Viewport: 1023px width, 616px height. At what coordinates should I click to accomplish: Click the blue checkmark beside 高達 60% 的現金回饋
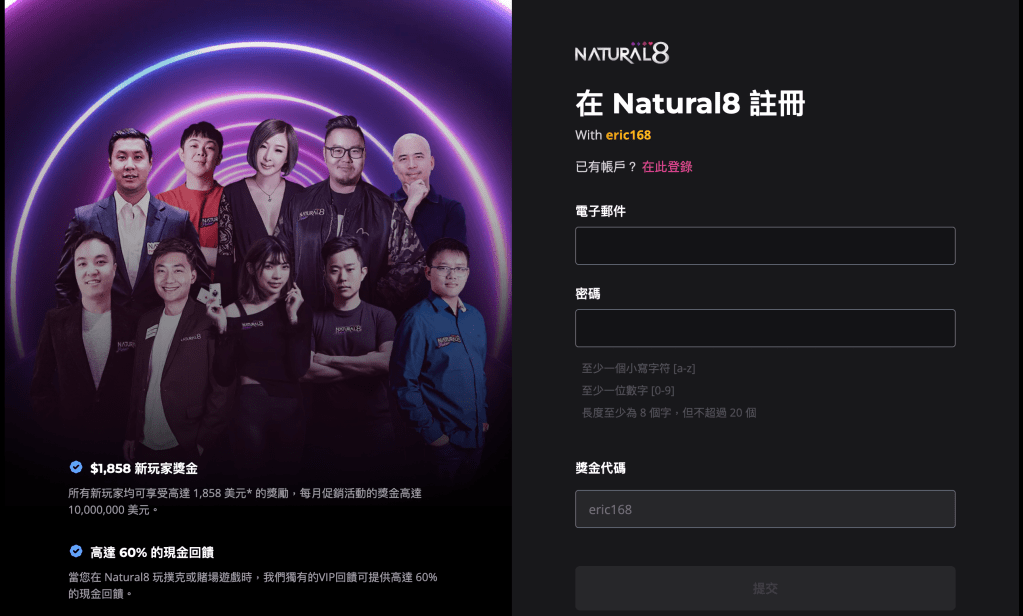76,551
